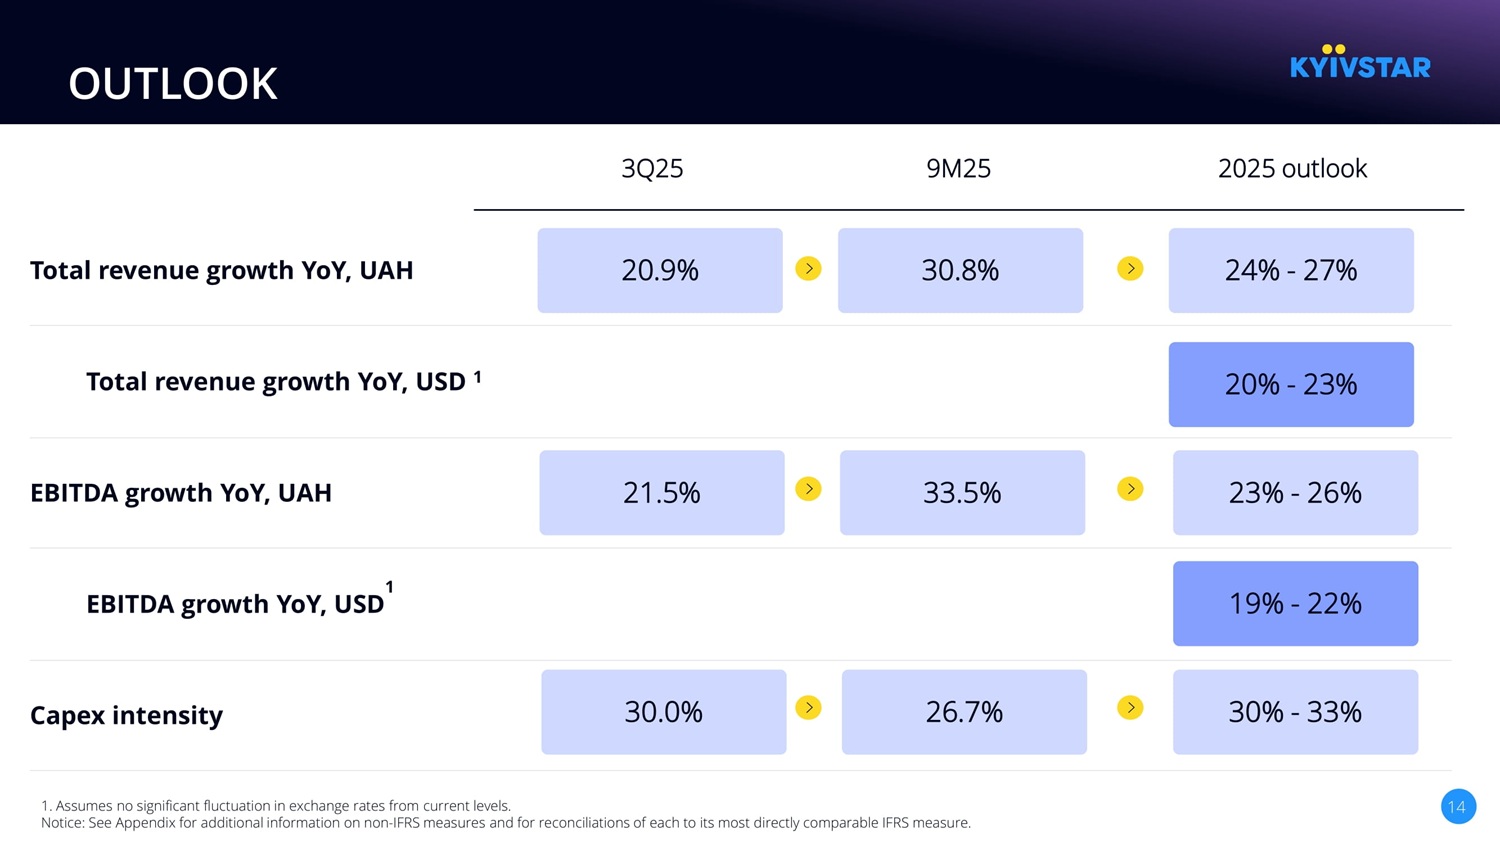Click the Capex intensity row label
This screenshot has height=843, width=1500.
(126, 715)
